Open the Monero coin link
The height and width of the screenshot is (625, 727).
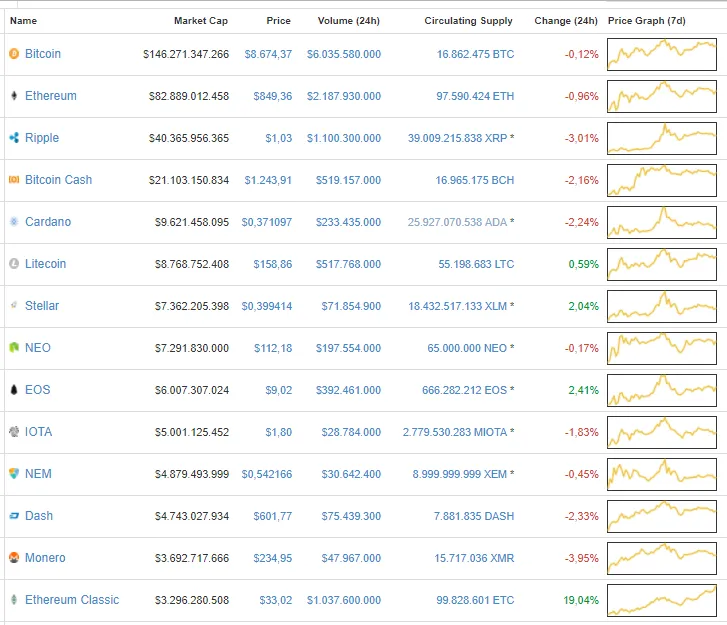[45, 558]
